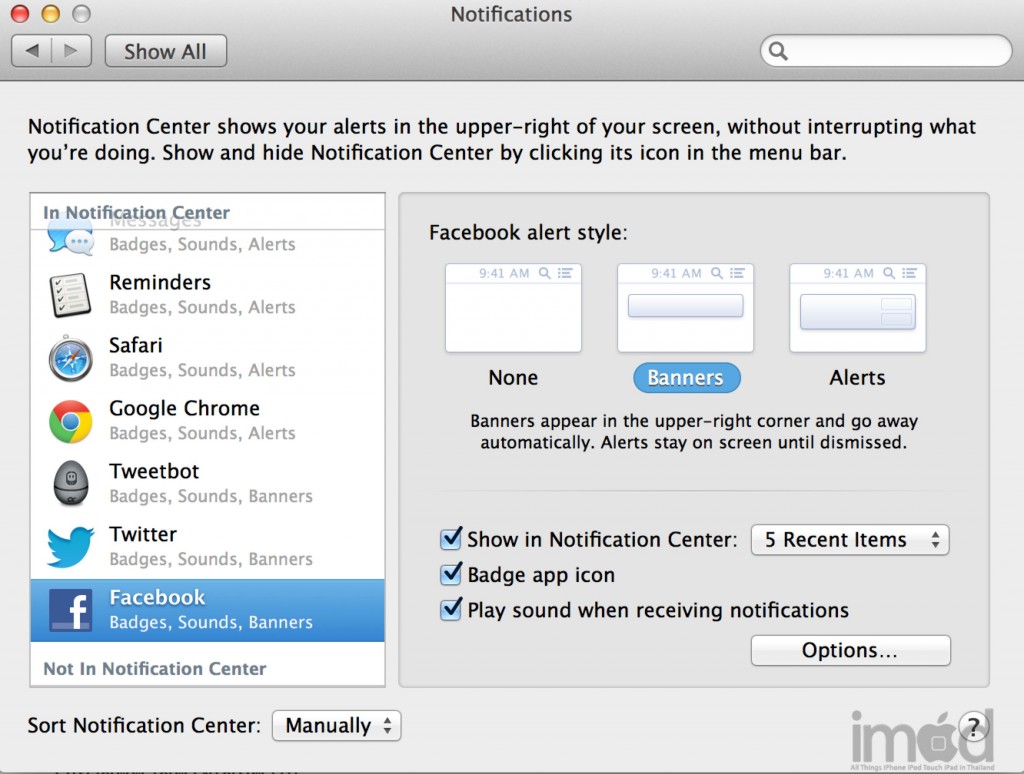Select the Reminders app icon in list
Screen dimensions: 1024x774
coord(70,294)
